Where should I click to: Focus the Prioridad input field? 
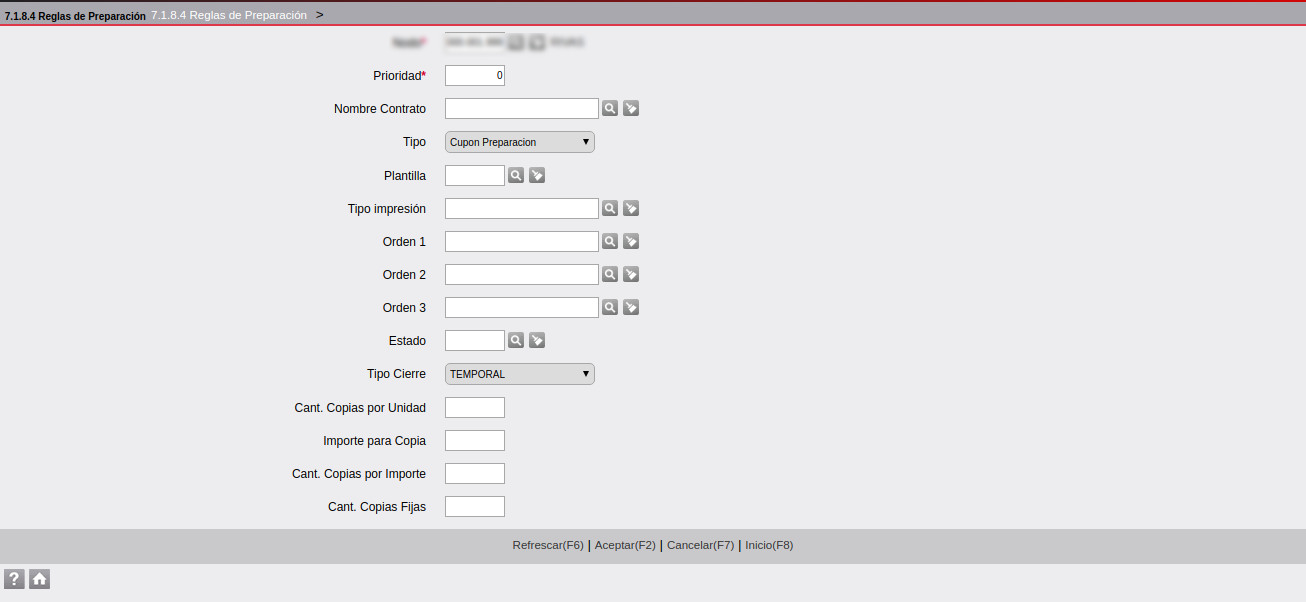[474, 75]
